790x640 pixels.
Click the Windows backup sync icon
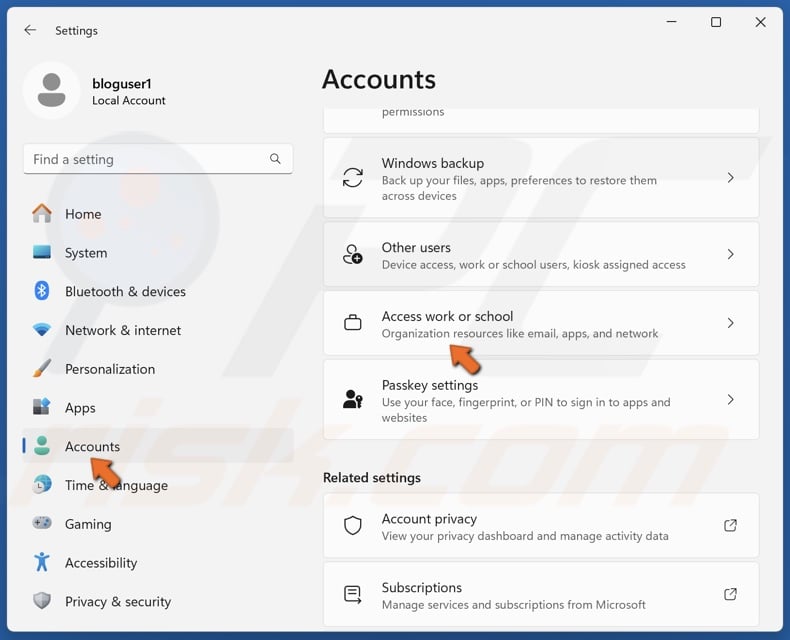pos(353,178)
